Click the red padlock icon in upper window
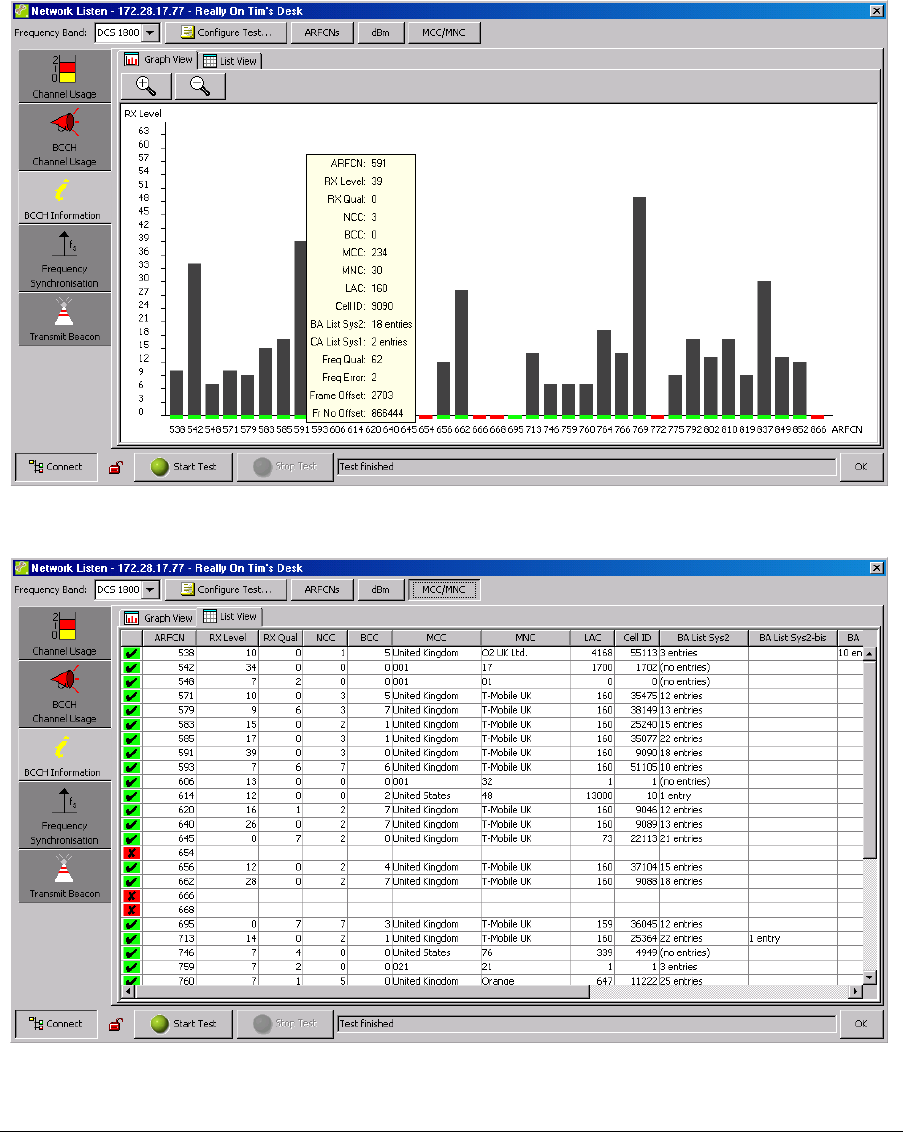 pos(115,467)
